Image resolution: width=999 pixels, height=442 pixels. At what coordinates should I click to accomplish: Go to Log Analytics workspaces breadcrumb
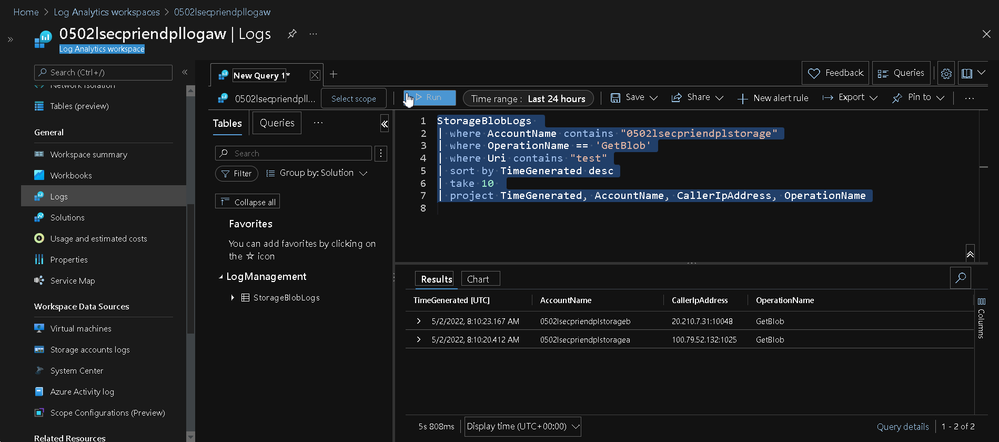[x=106, y=12]
